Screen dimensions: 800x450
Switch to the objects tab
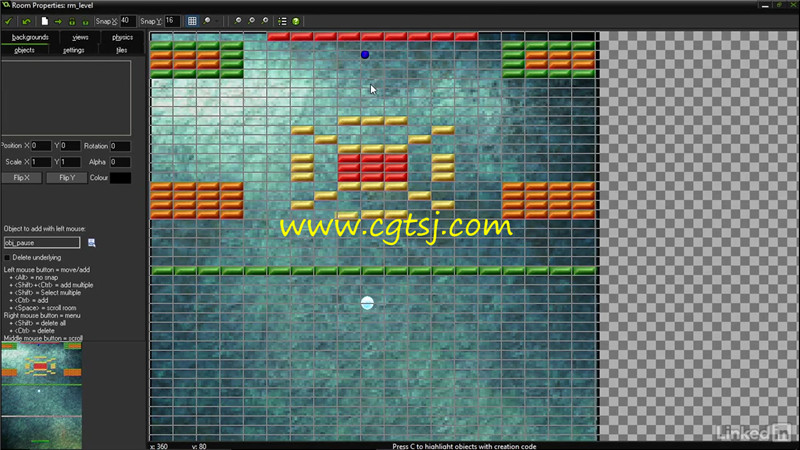24,50
